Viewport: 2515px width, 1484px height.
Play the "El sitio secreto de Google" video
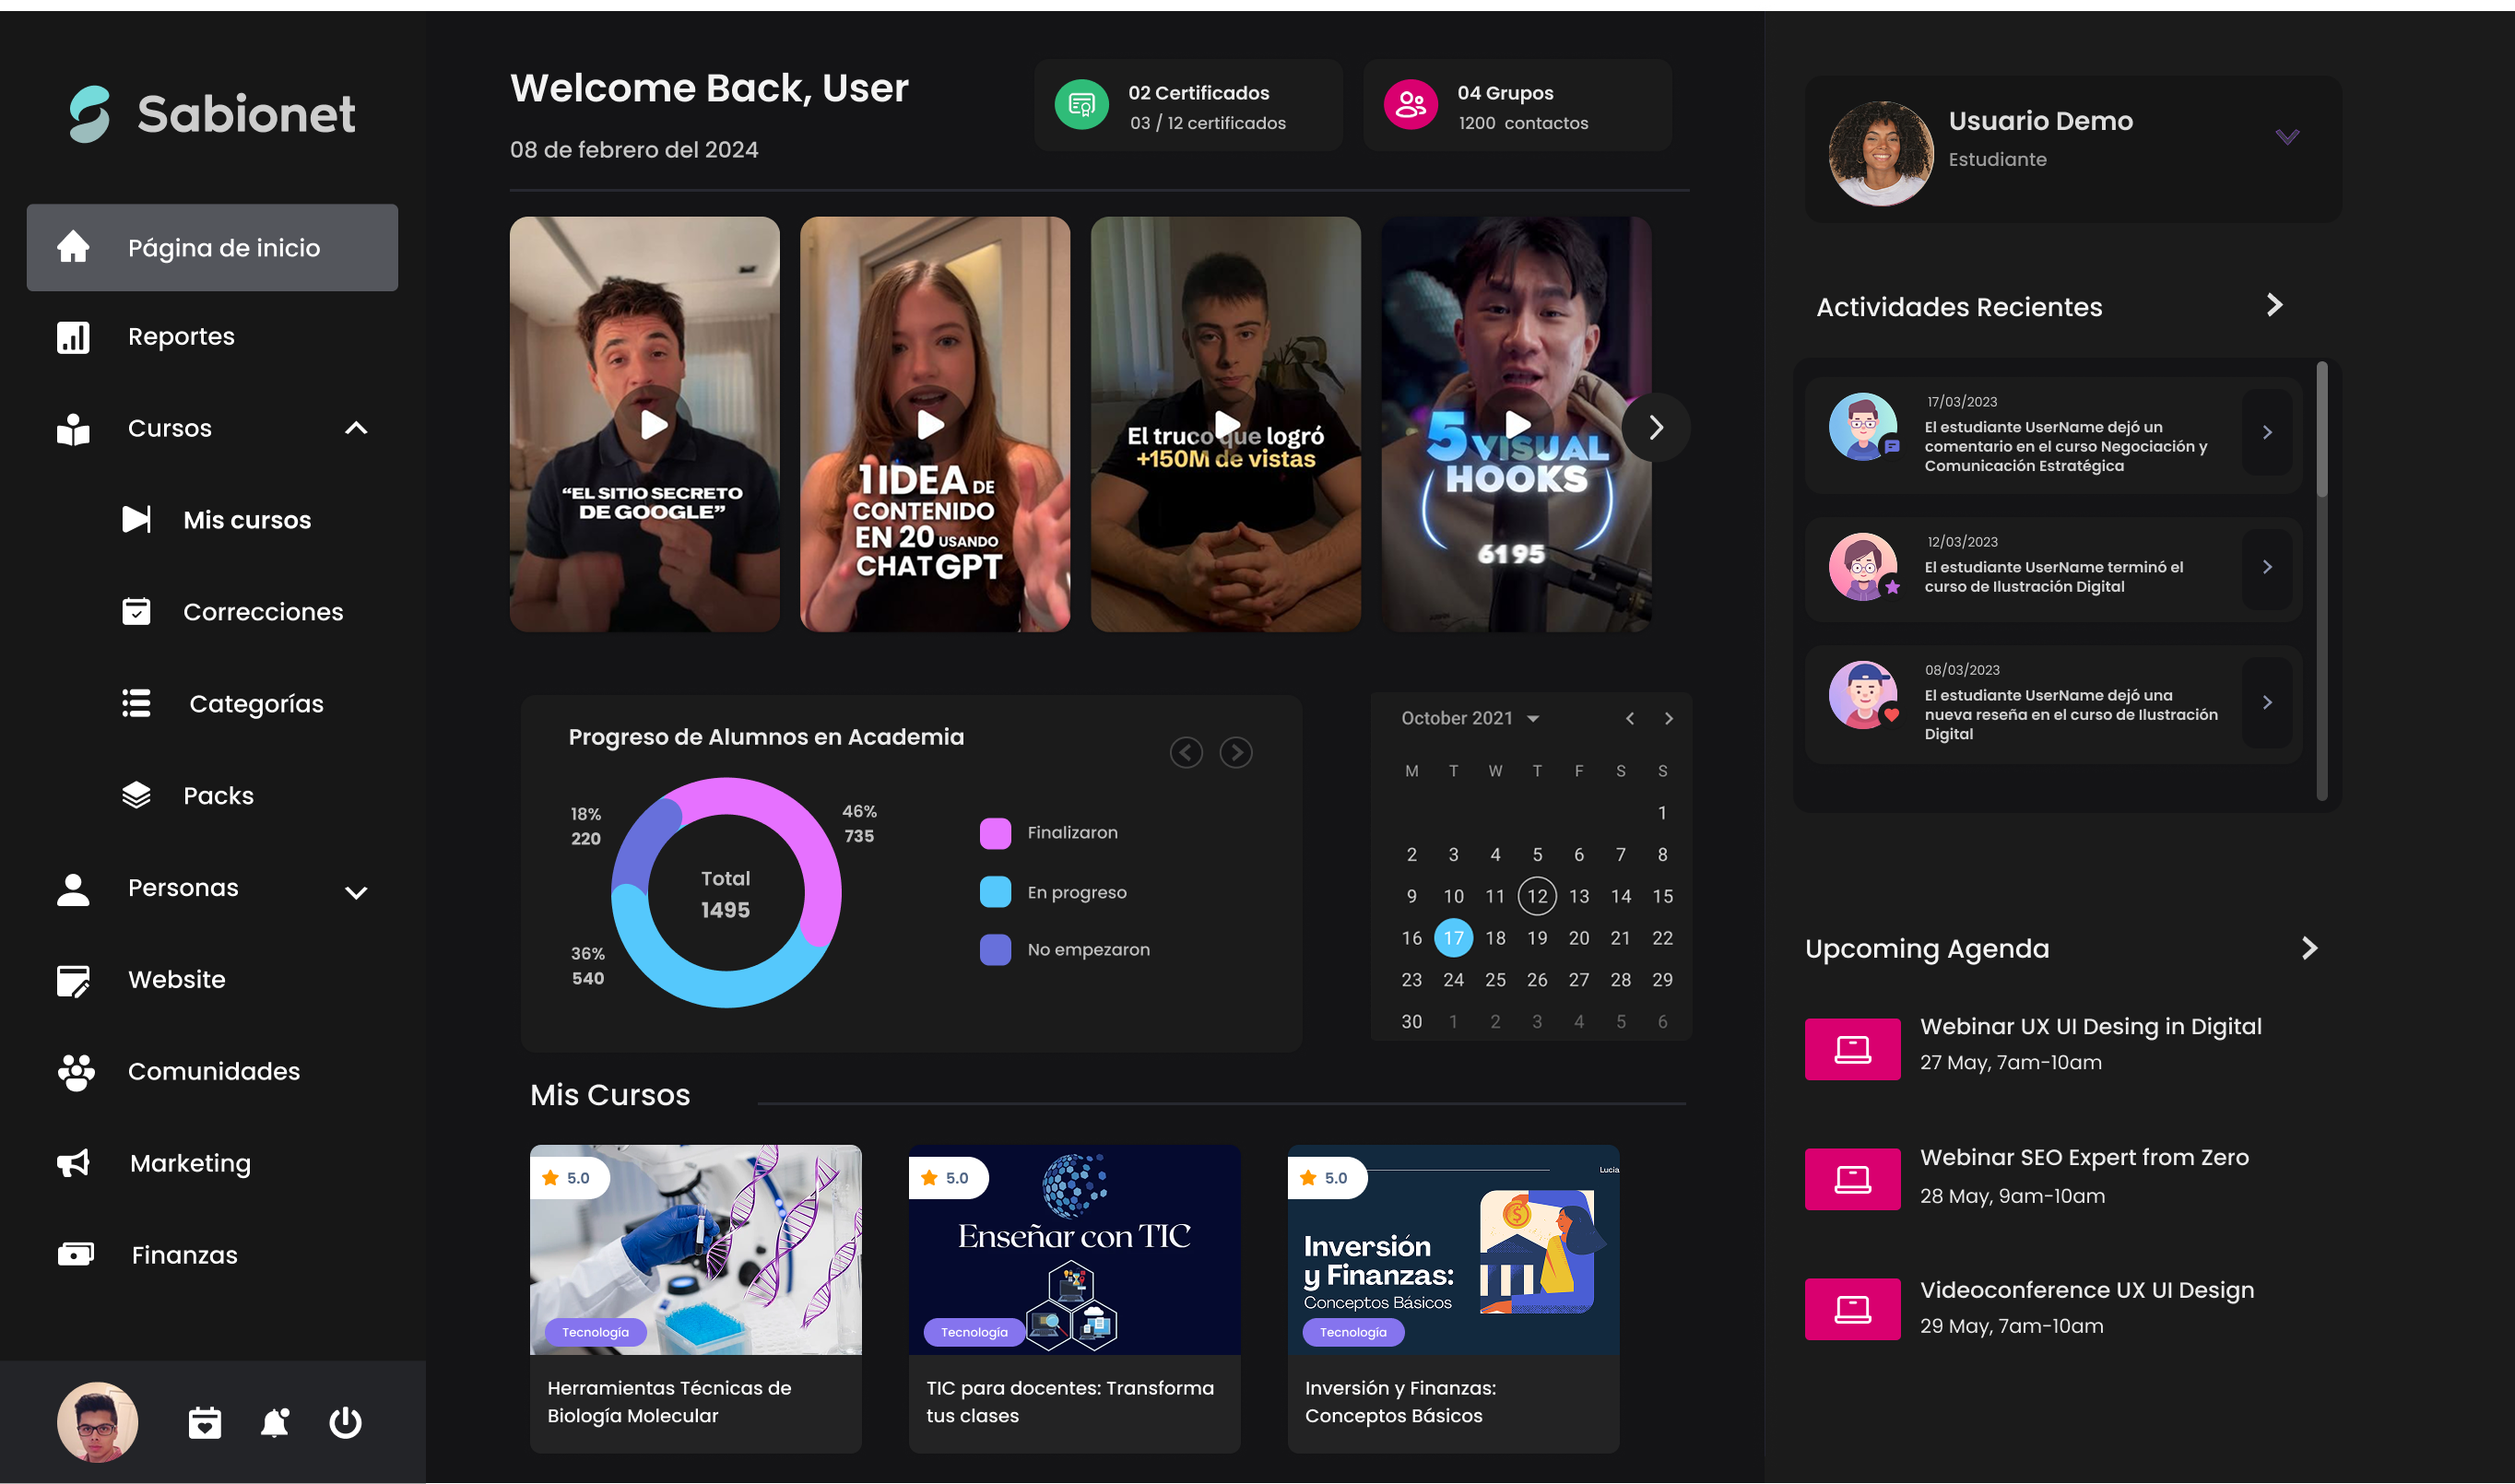click(x=653, y=425)
